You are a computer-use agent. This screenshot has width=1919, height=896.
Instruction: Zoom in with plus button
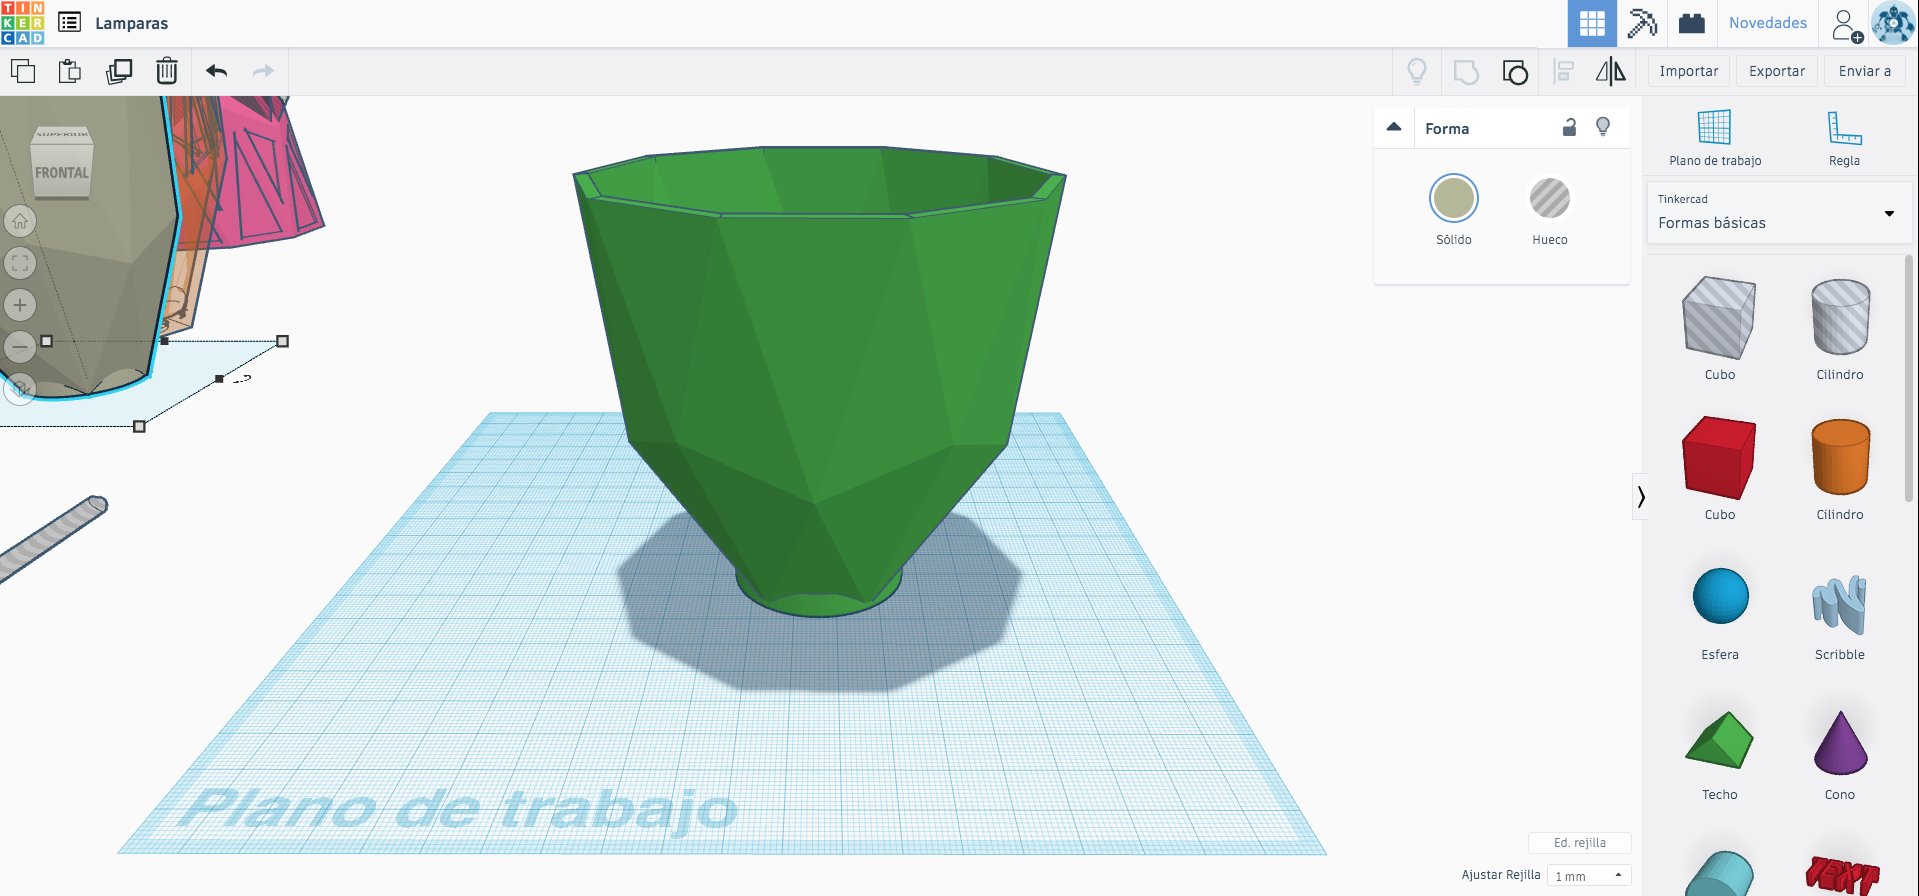pos(20,305)
